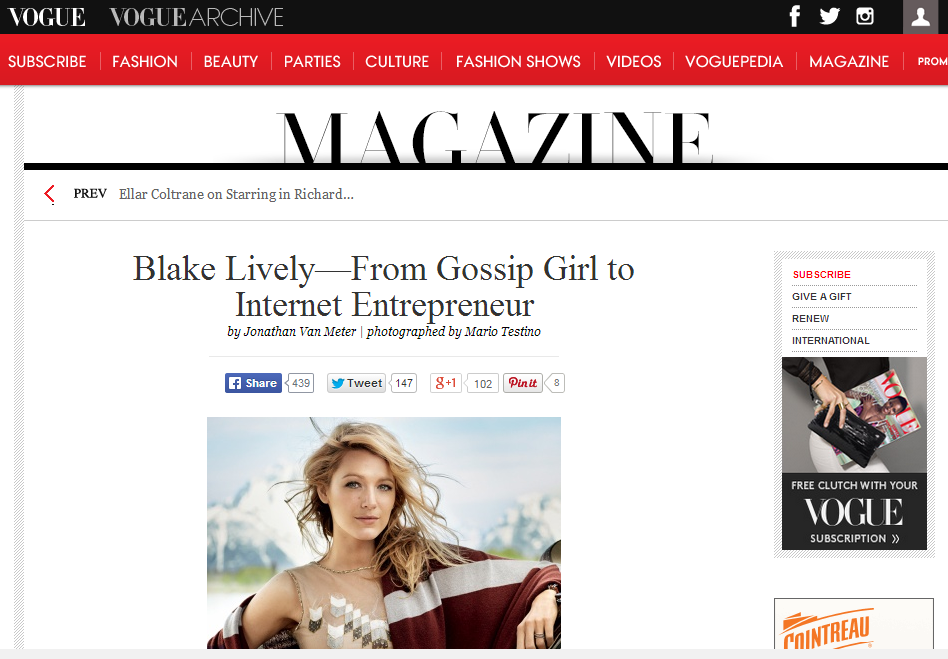The height and width of the screenshot is (659, 948).
Task: Click the tweet count 147
Action: (404, 383)
